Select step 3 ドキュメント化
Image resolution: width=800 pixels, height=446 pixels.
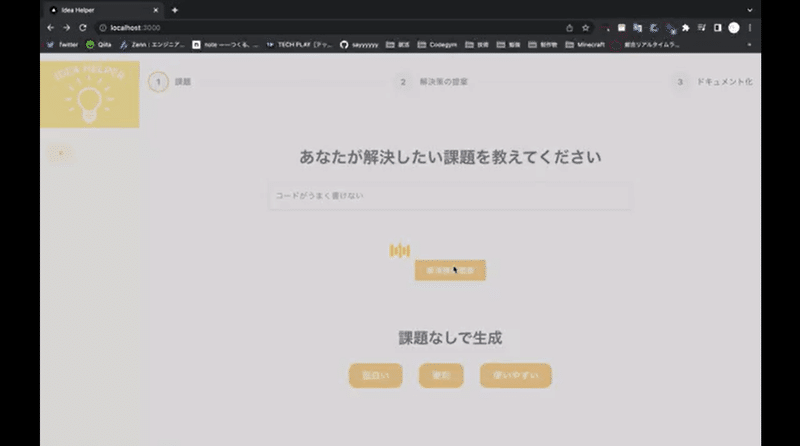pos(712,82)
